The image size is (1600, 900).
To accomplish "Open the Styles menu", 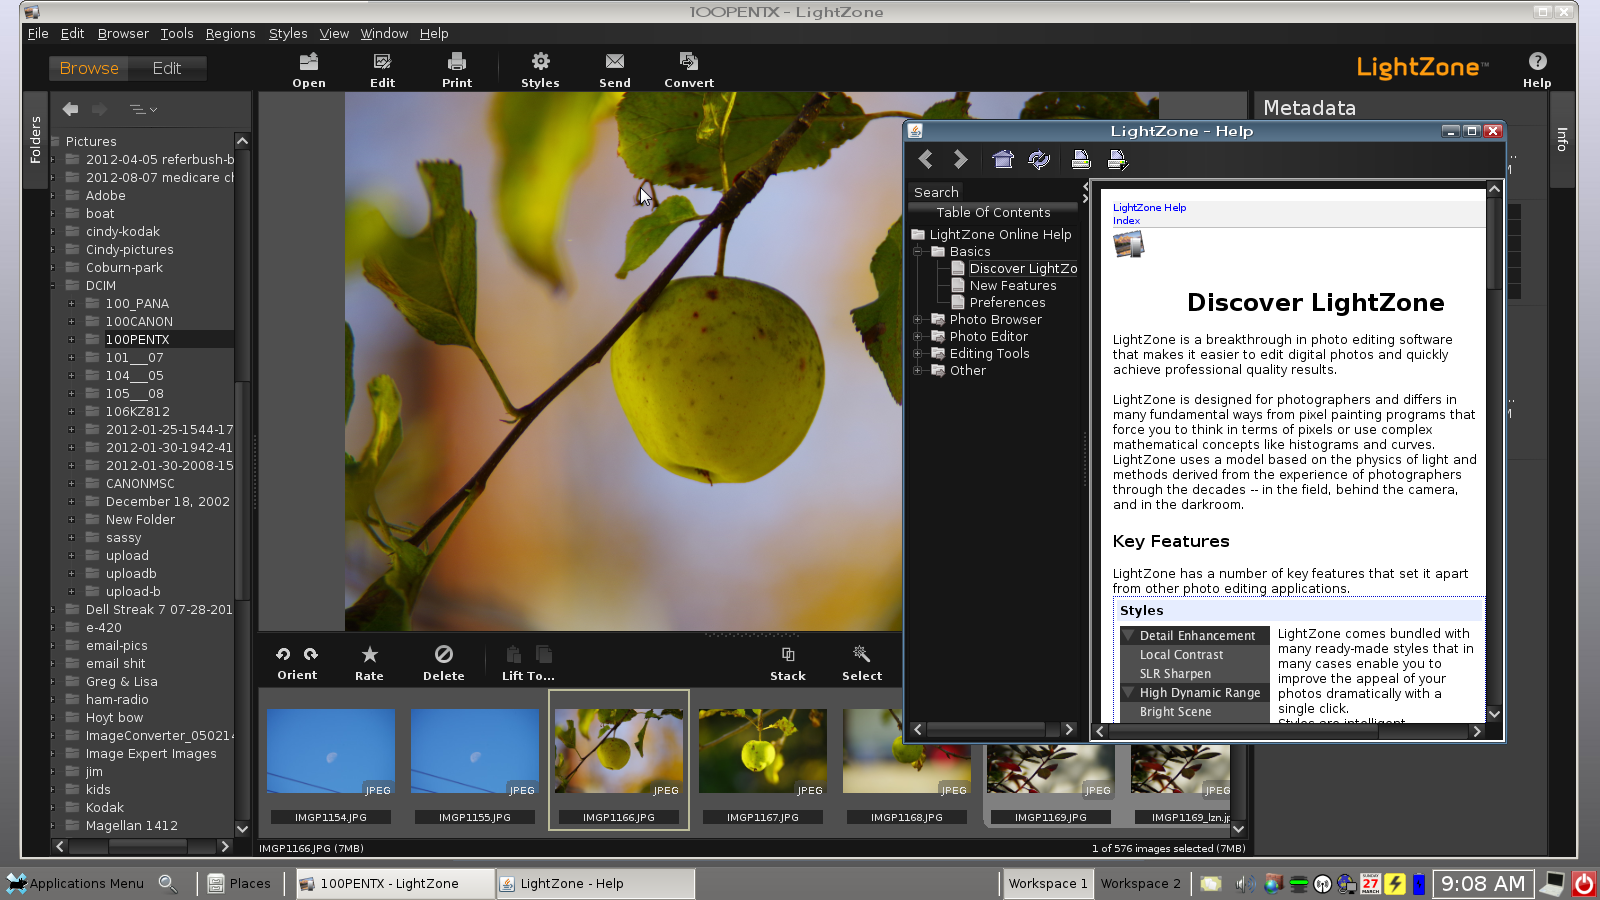I will click(x=288, y=33).
